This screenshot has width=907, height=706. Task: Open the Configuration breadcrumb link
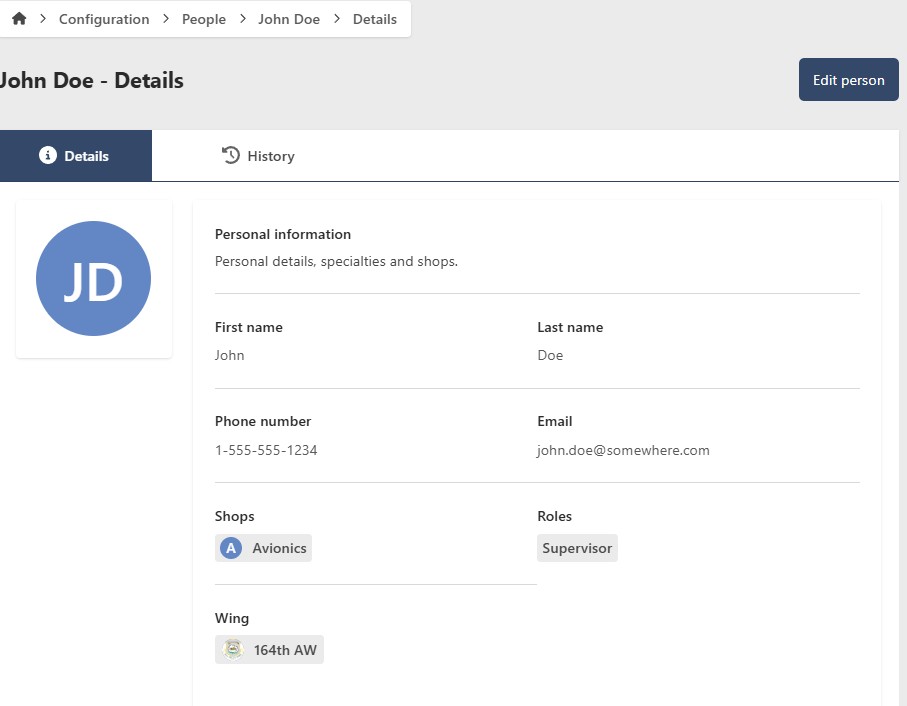pos(103,18)
